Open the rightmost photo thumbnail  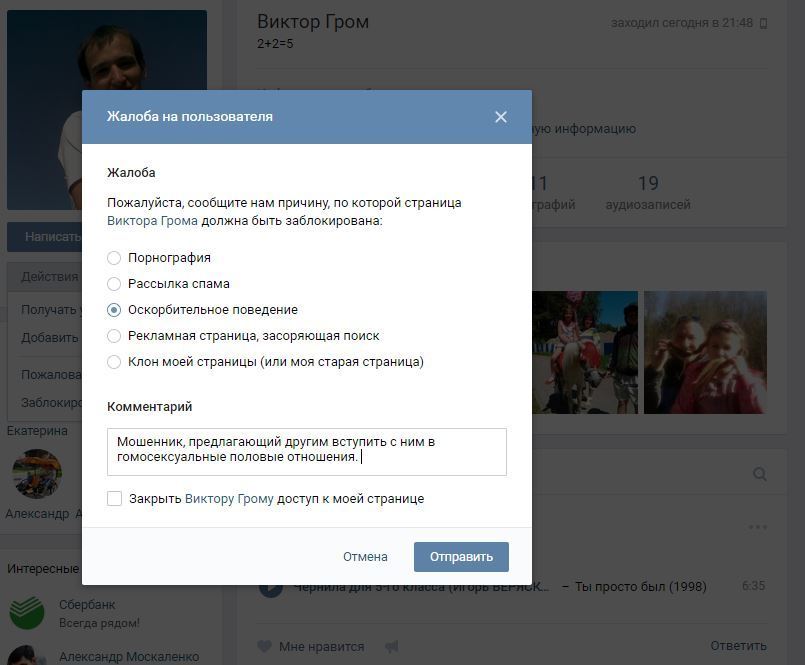click(x=705, y=352)
